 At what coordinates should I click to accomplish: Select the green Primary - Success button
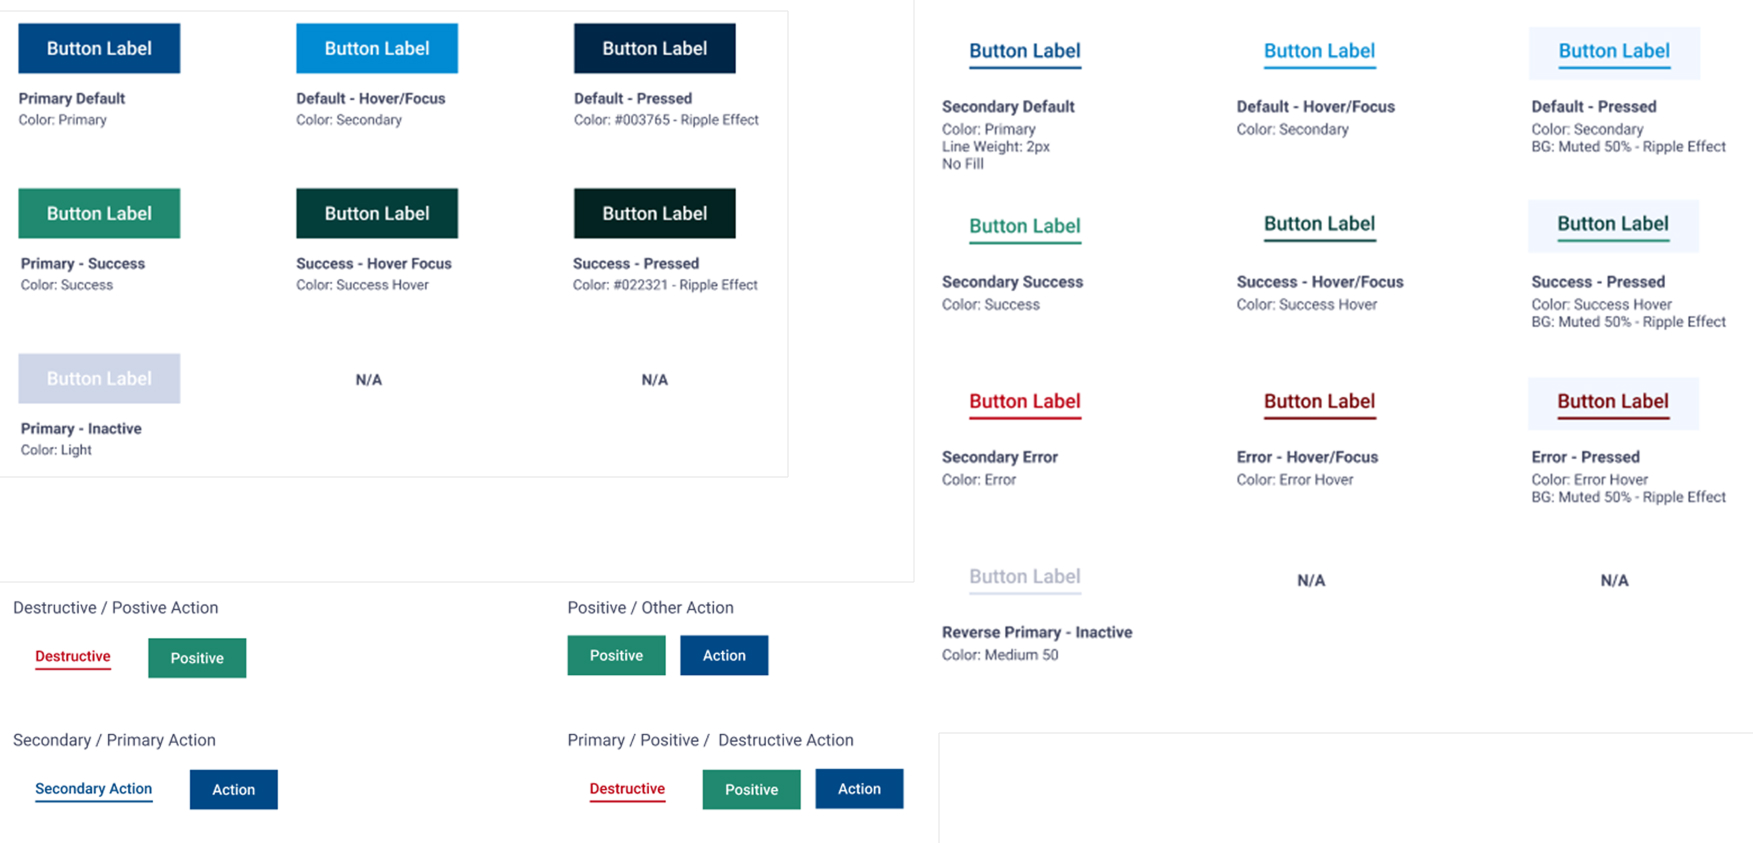point(99,213)
